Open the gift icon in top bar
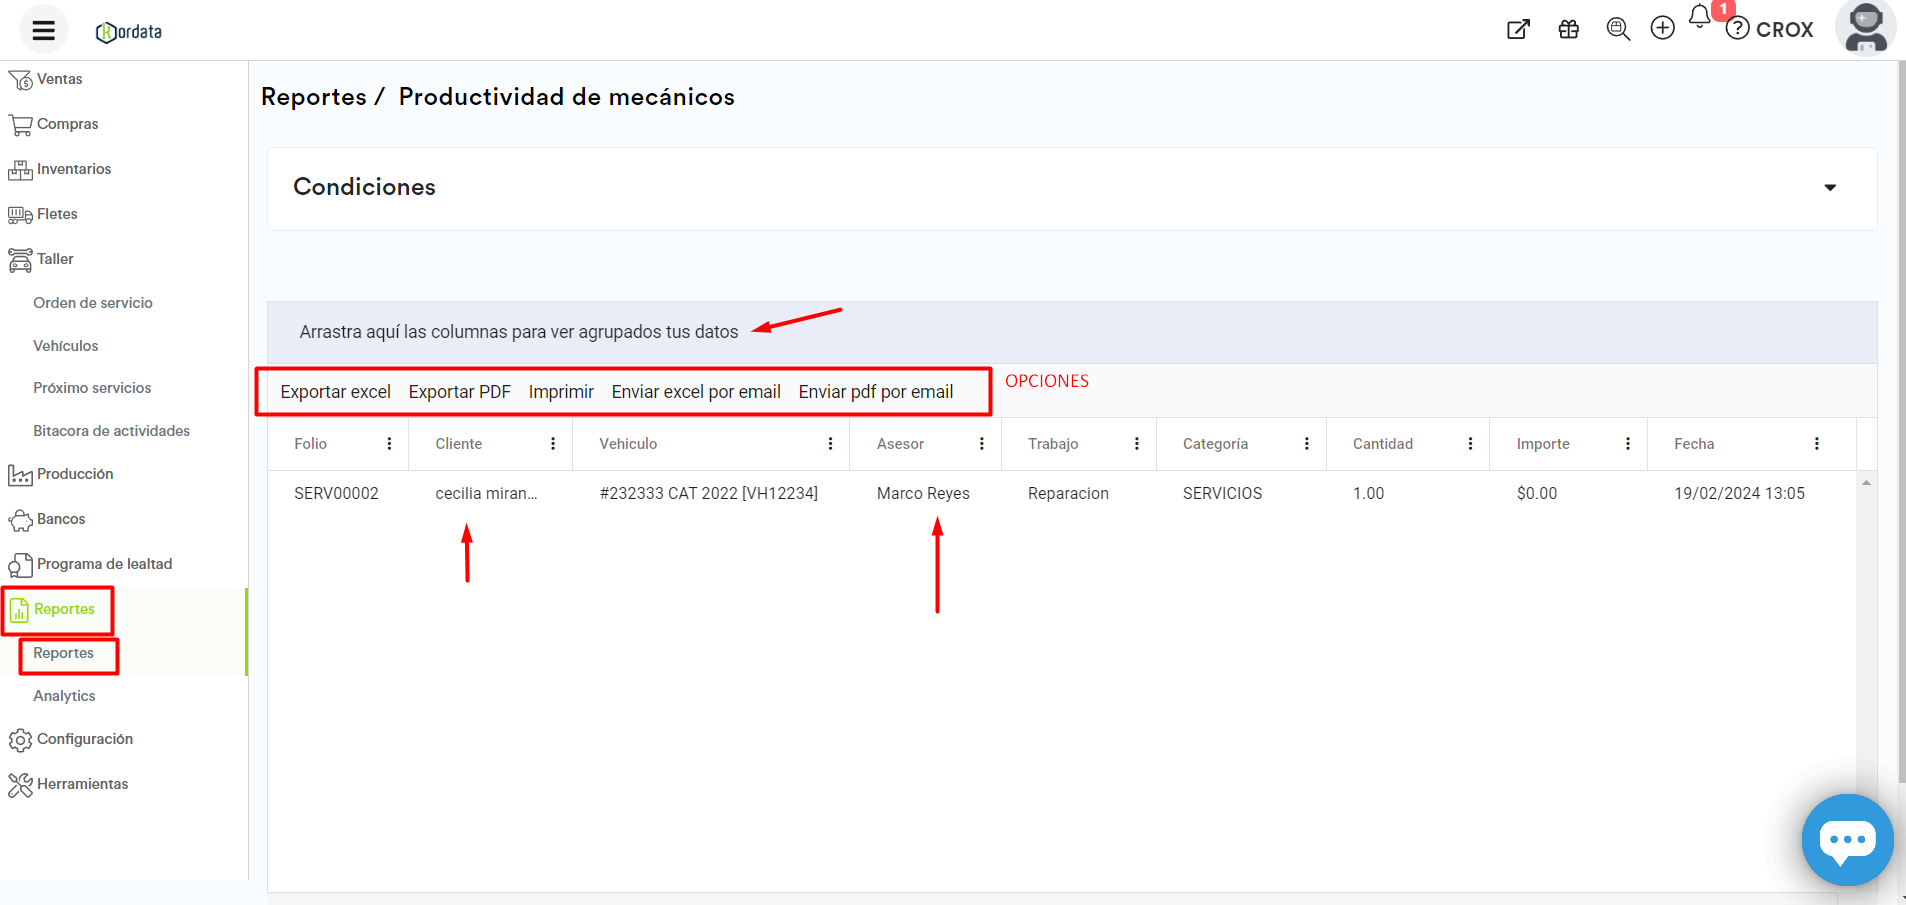1906x905 pixels. pyautogui.click(x=1568, y=29)
